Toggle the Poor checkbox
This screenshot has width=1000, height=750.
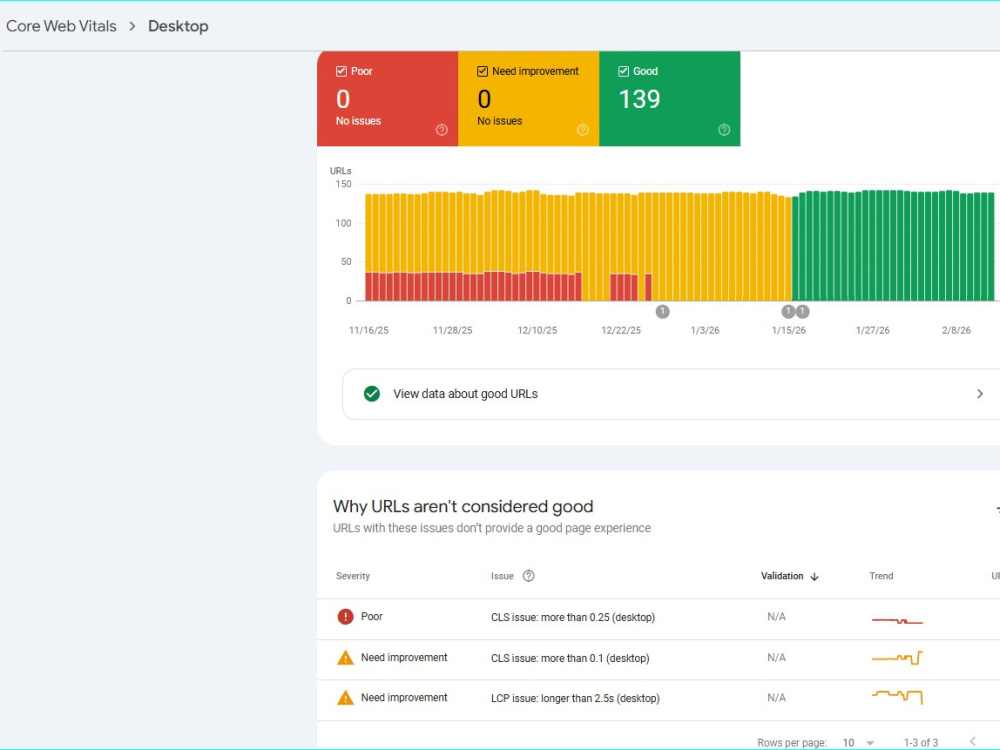[341, 71]
